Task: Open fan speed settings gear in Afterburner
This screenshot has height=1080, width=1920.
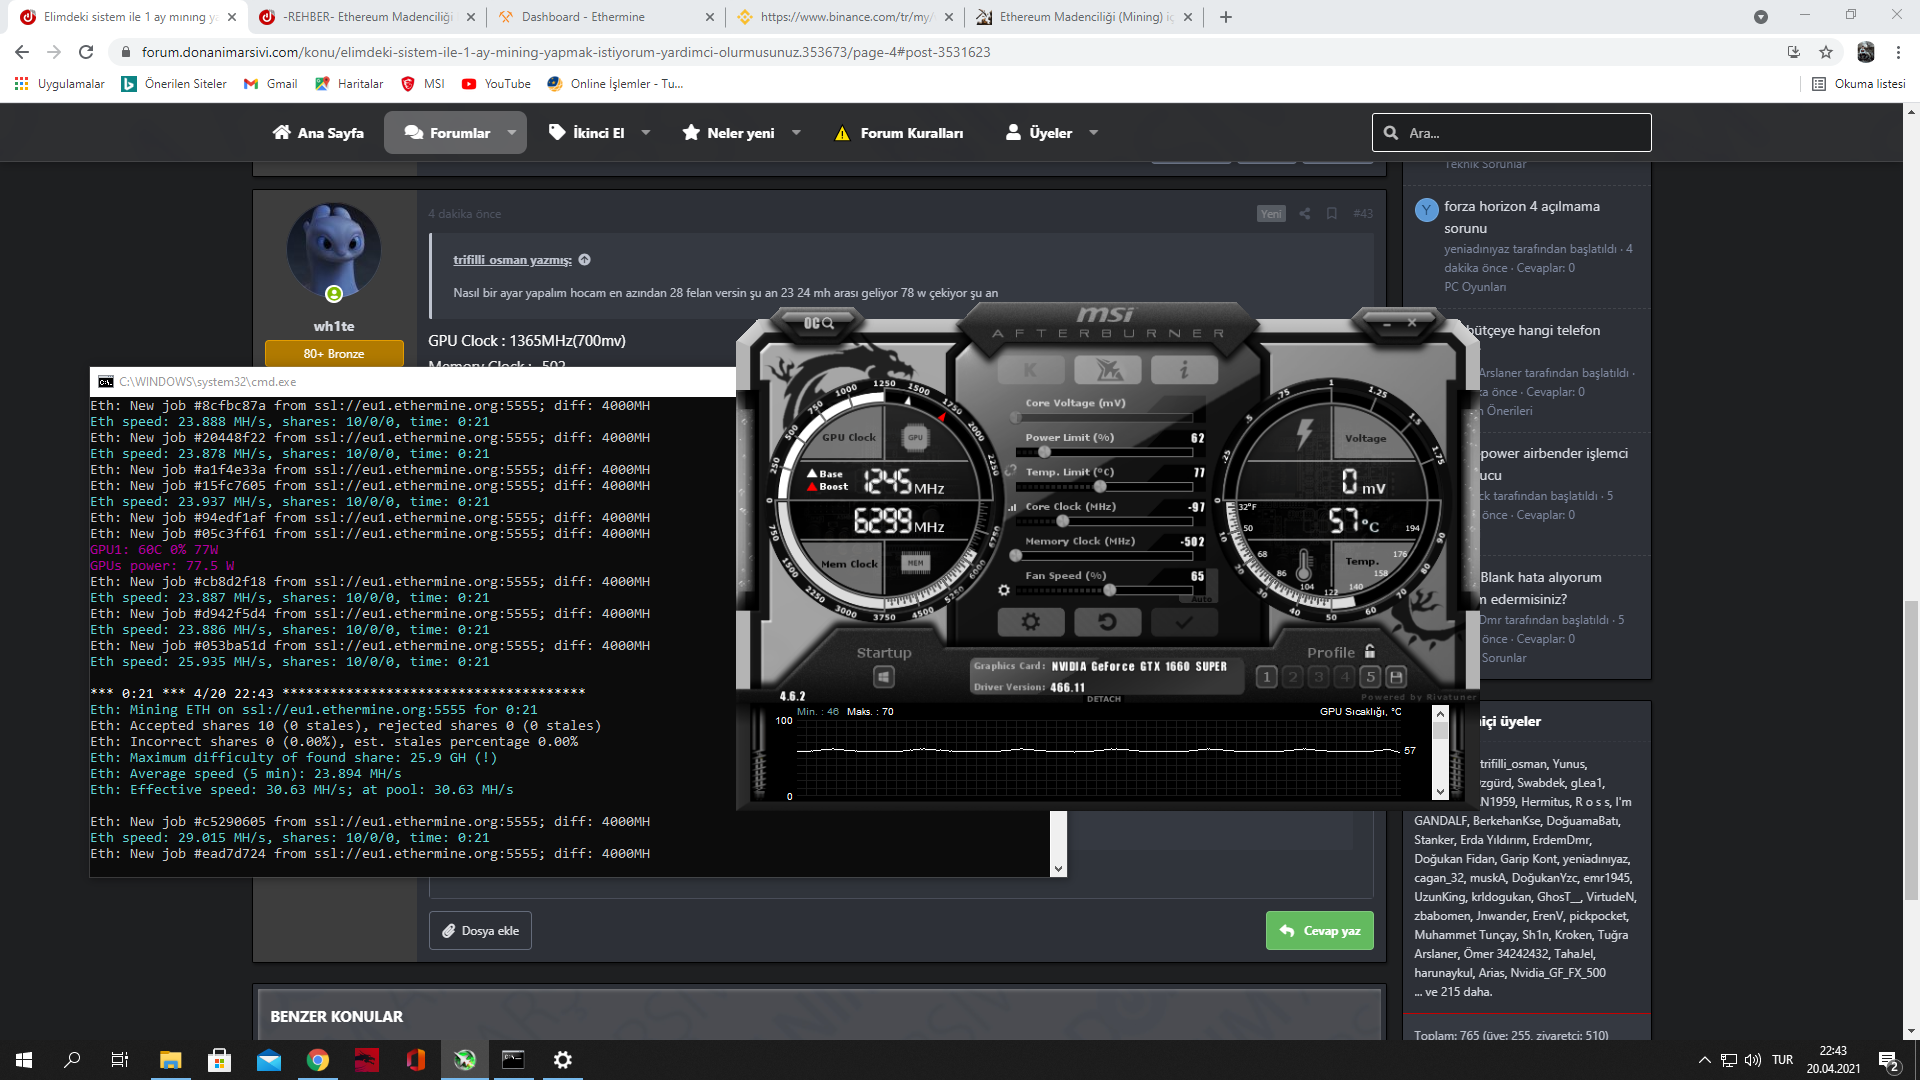Action: [1004, 590]
